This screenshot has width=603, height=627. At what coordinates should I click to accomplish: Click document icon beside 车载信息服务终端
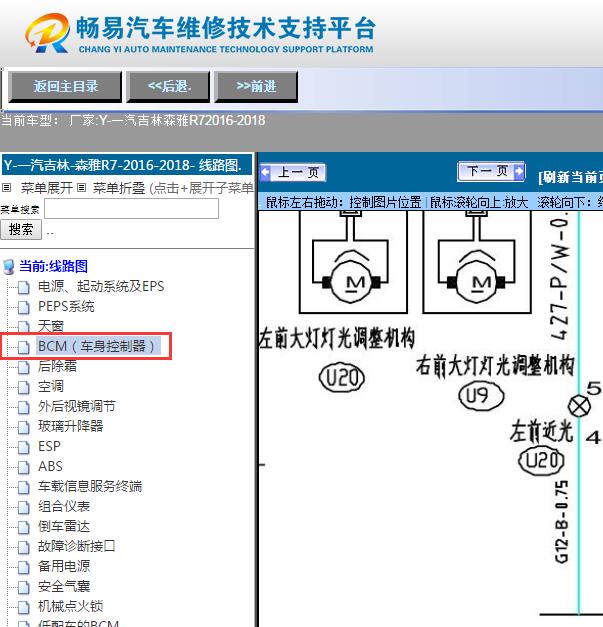coord(24,487)
